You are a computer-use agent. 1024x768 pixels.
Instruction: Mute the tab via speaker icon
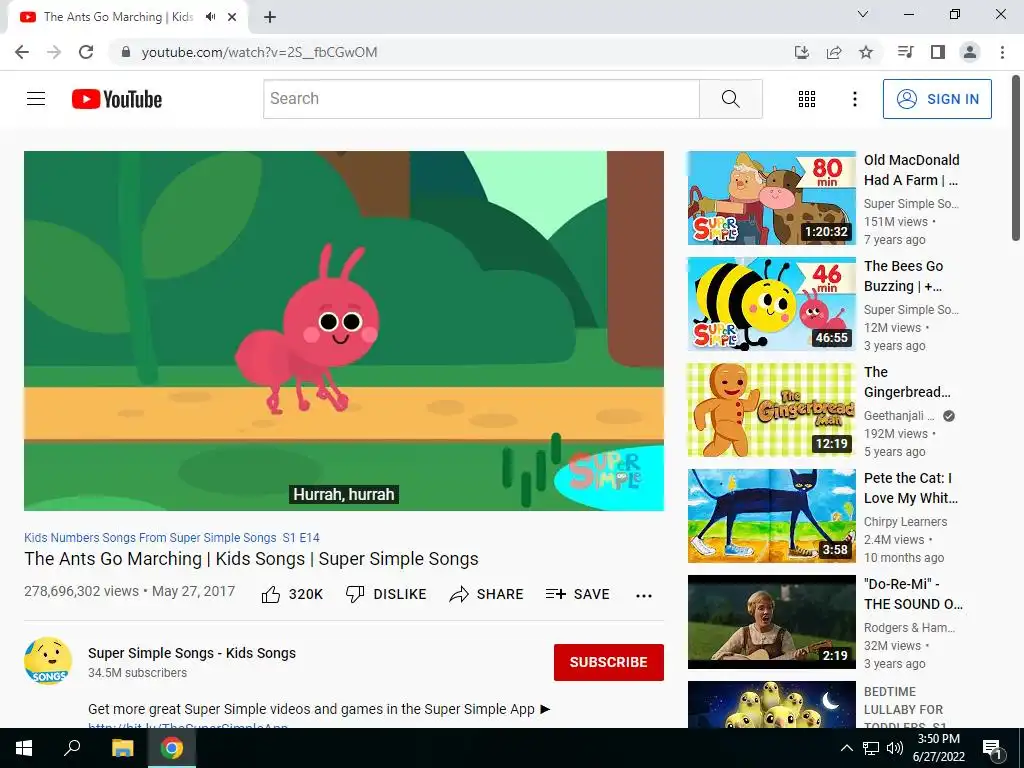pos(210,17)
